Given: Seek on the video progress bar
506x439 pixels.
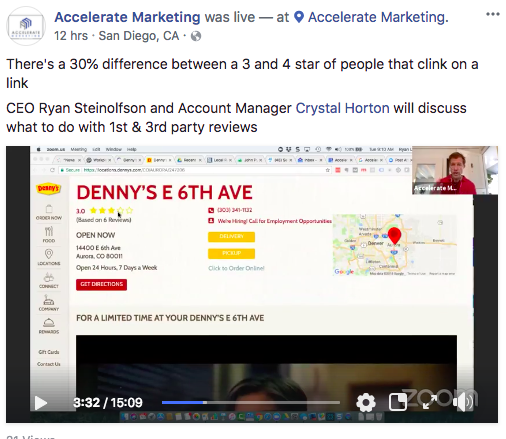Looking at the screenshot, I should coord(251,403).
